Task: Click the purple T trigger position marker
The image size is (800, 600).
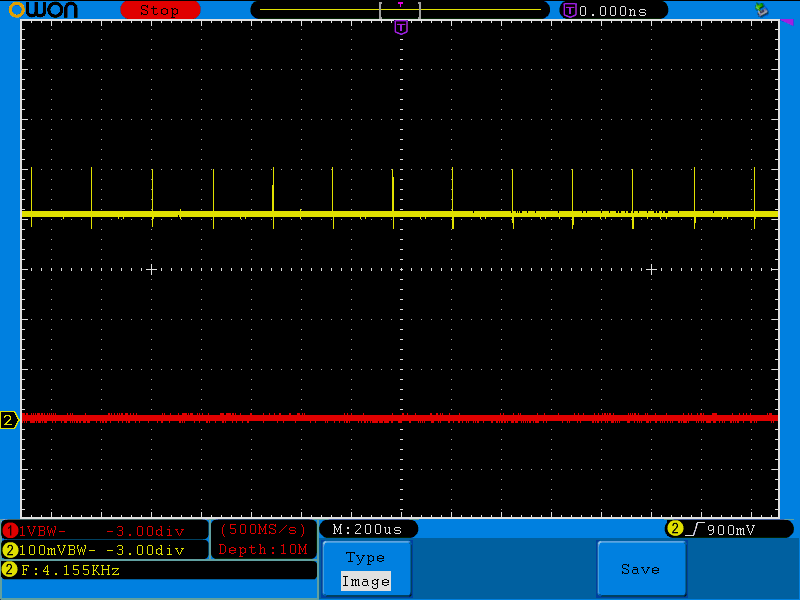Action: [401, 28]
